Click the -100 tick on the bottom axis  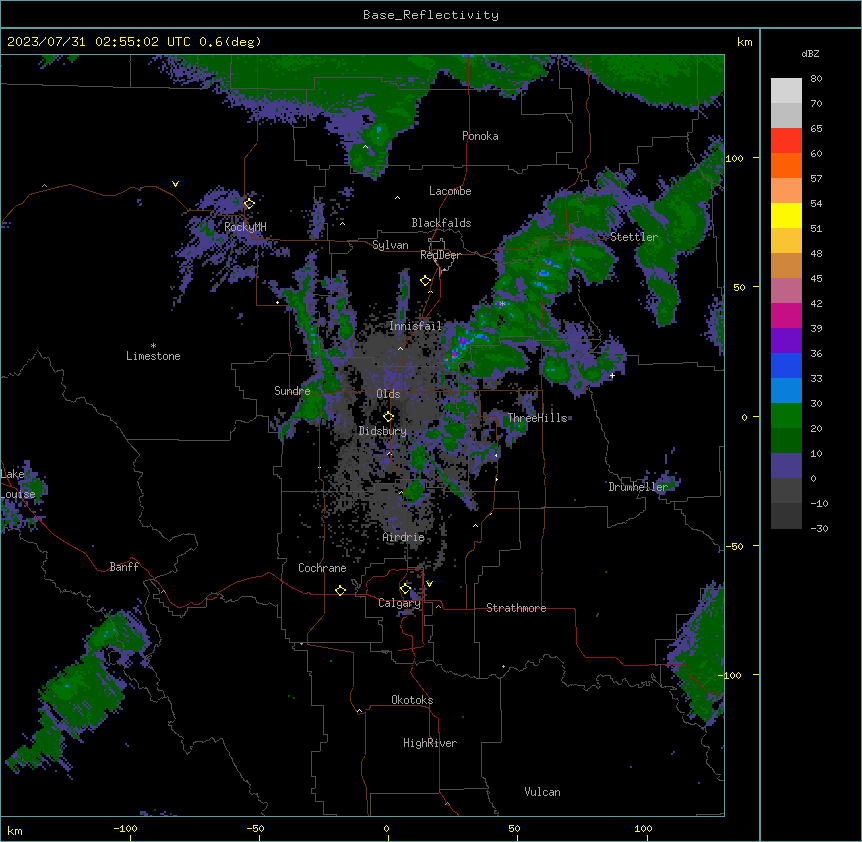(125, 829)
